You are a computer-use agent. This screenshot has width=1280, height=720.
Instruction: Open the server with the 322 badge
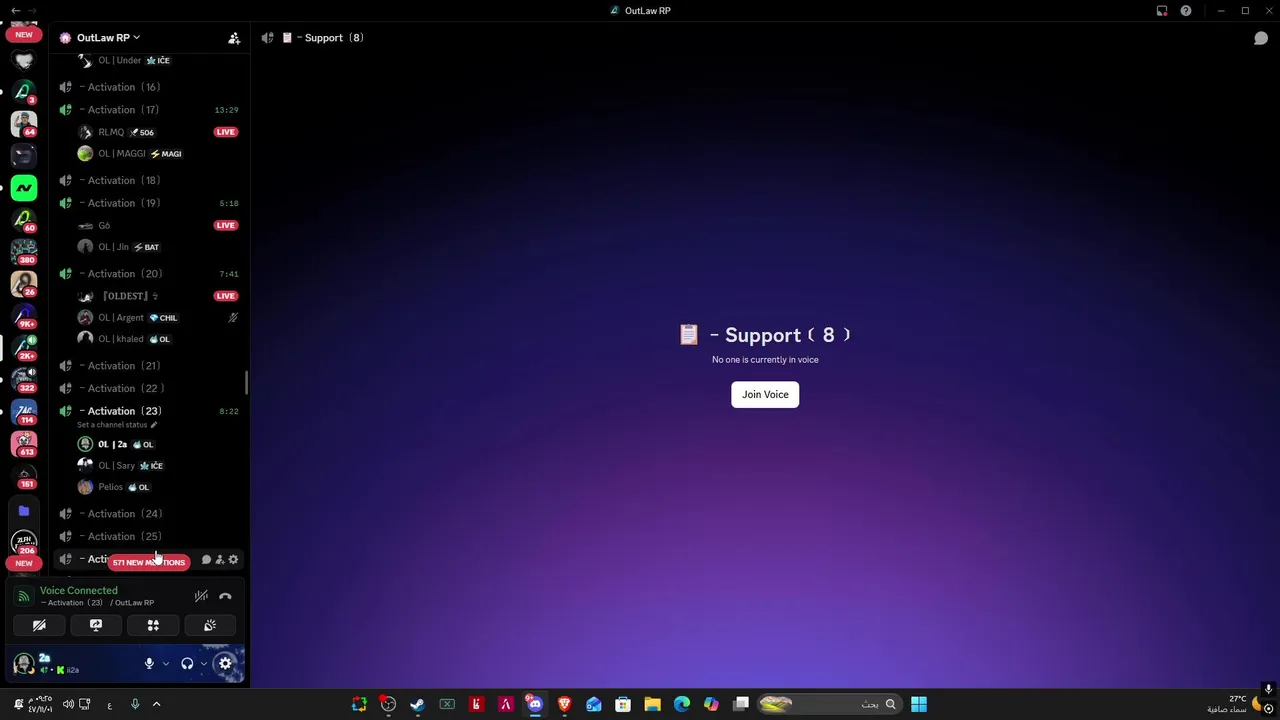24,380
